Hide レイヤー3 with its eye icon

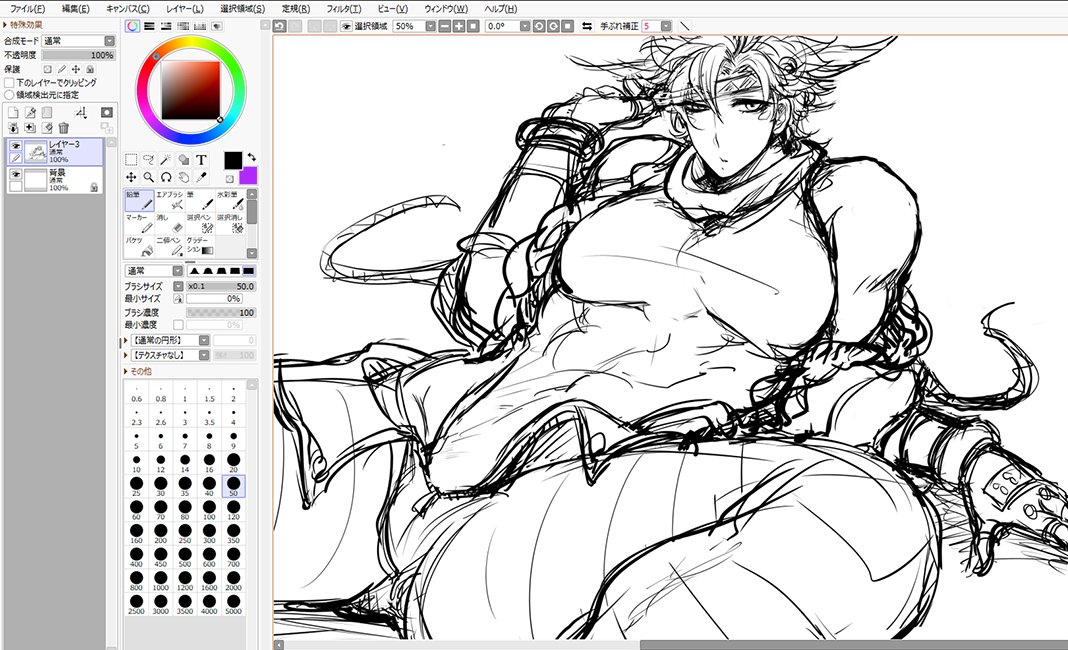(16, 146)
